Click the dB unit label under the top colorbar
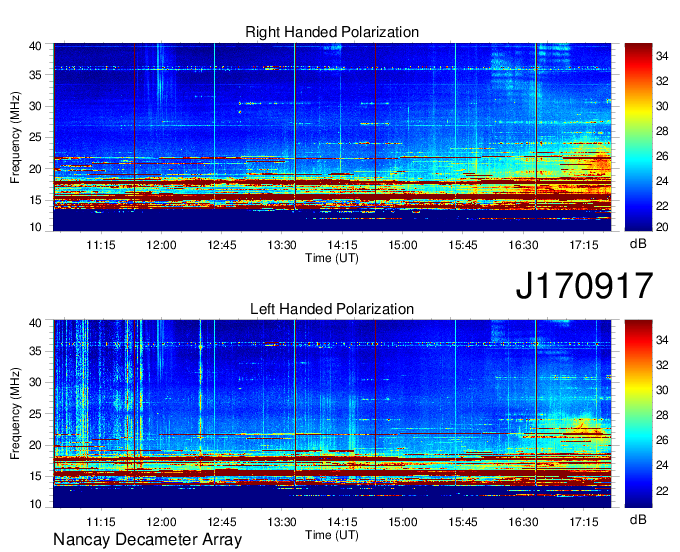The image size is (680, 552). [x=638, y=244]
